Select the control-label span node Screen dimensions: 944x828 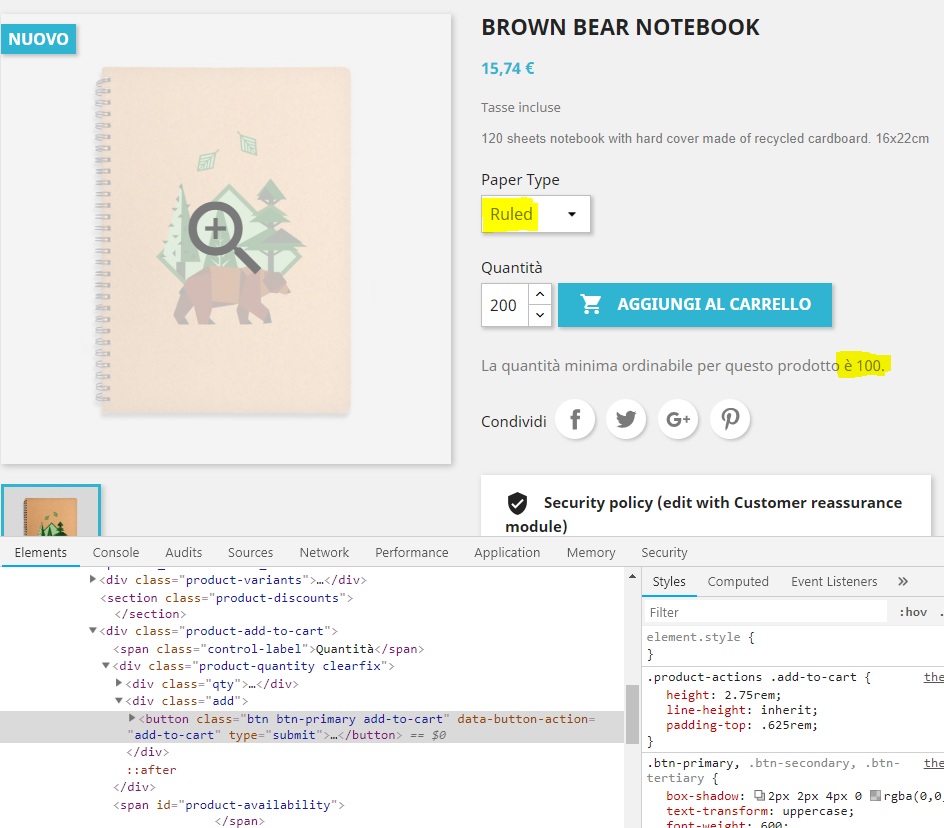tap(269, 649)
